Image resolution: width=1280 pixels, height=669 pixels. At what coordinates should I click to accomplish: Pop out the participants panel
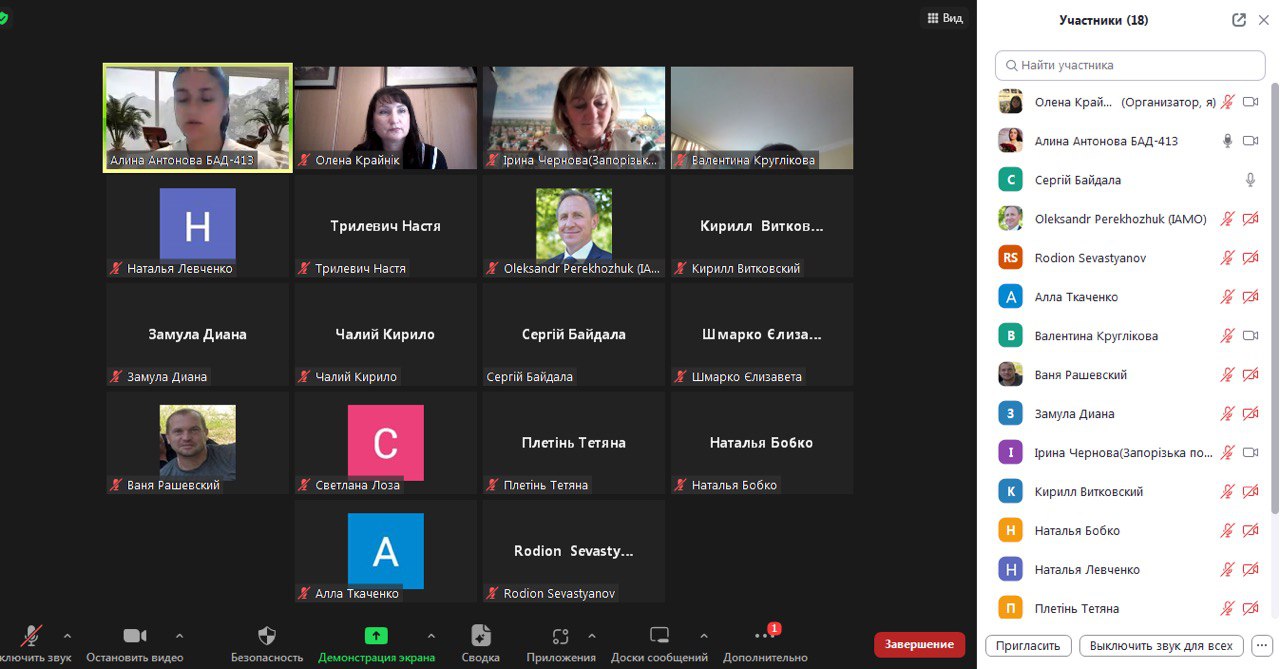1239,20
